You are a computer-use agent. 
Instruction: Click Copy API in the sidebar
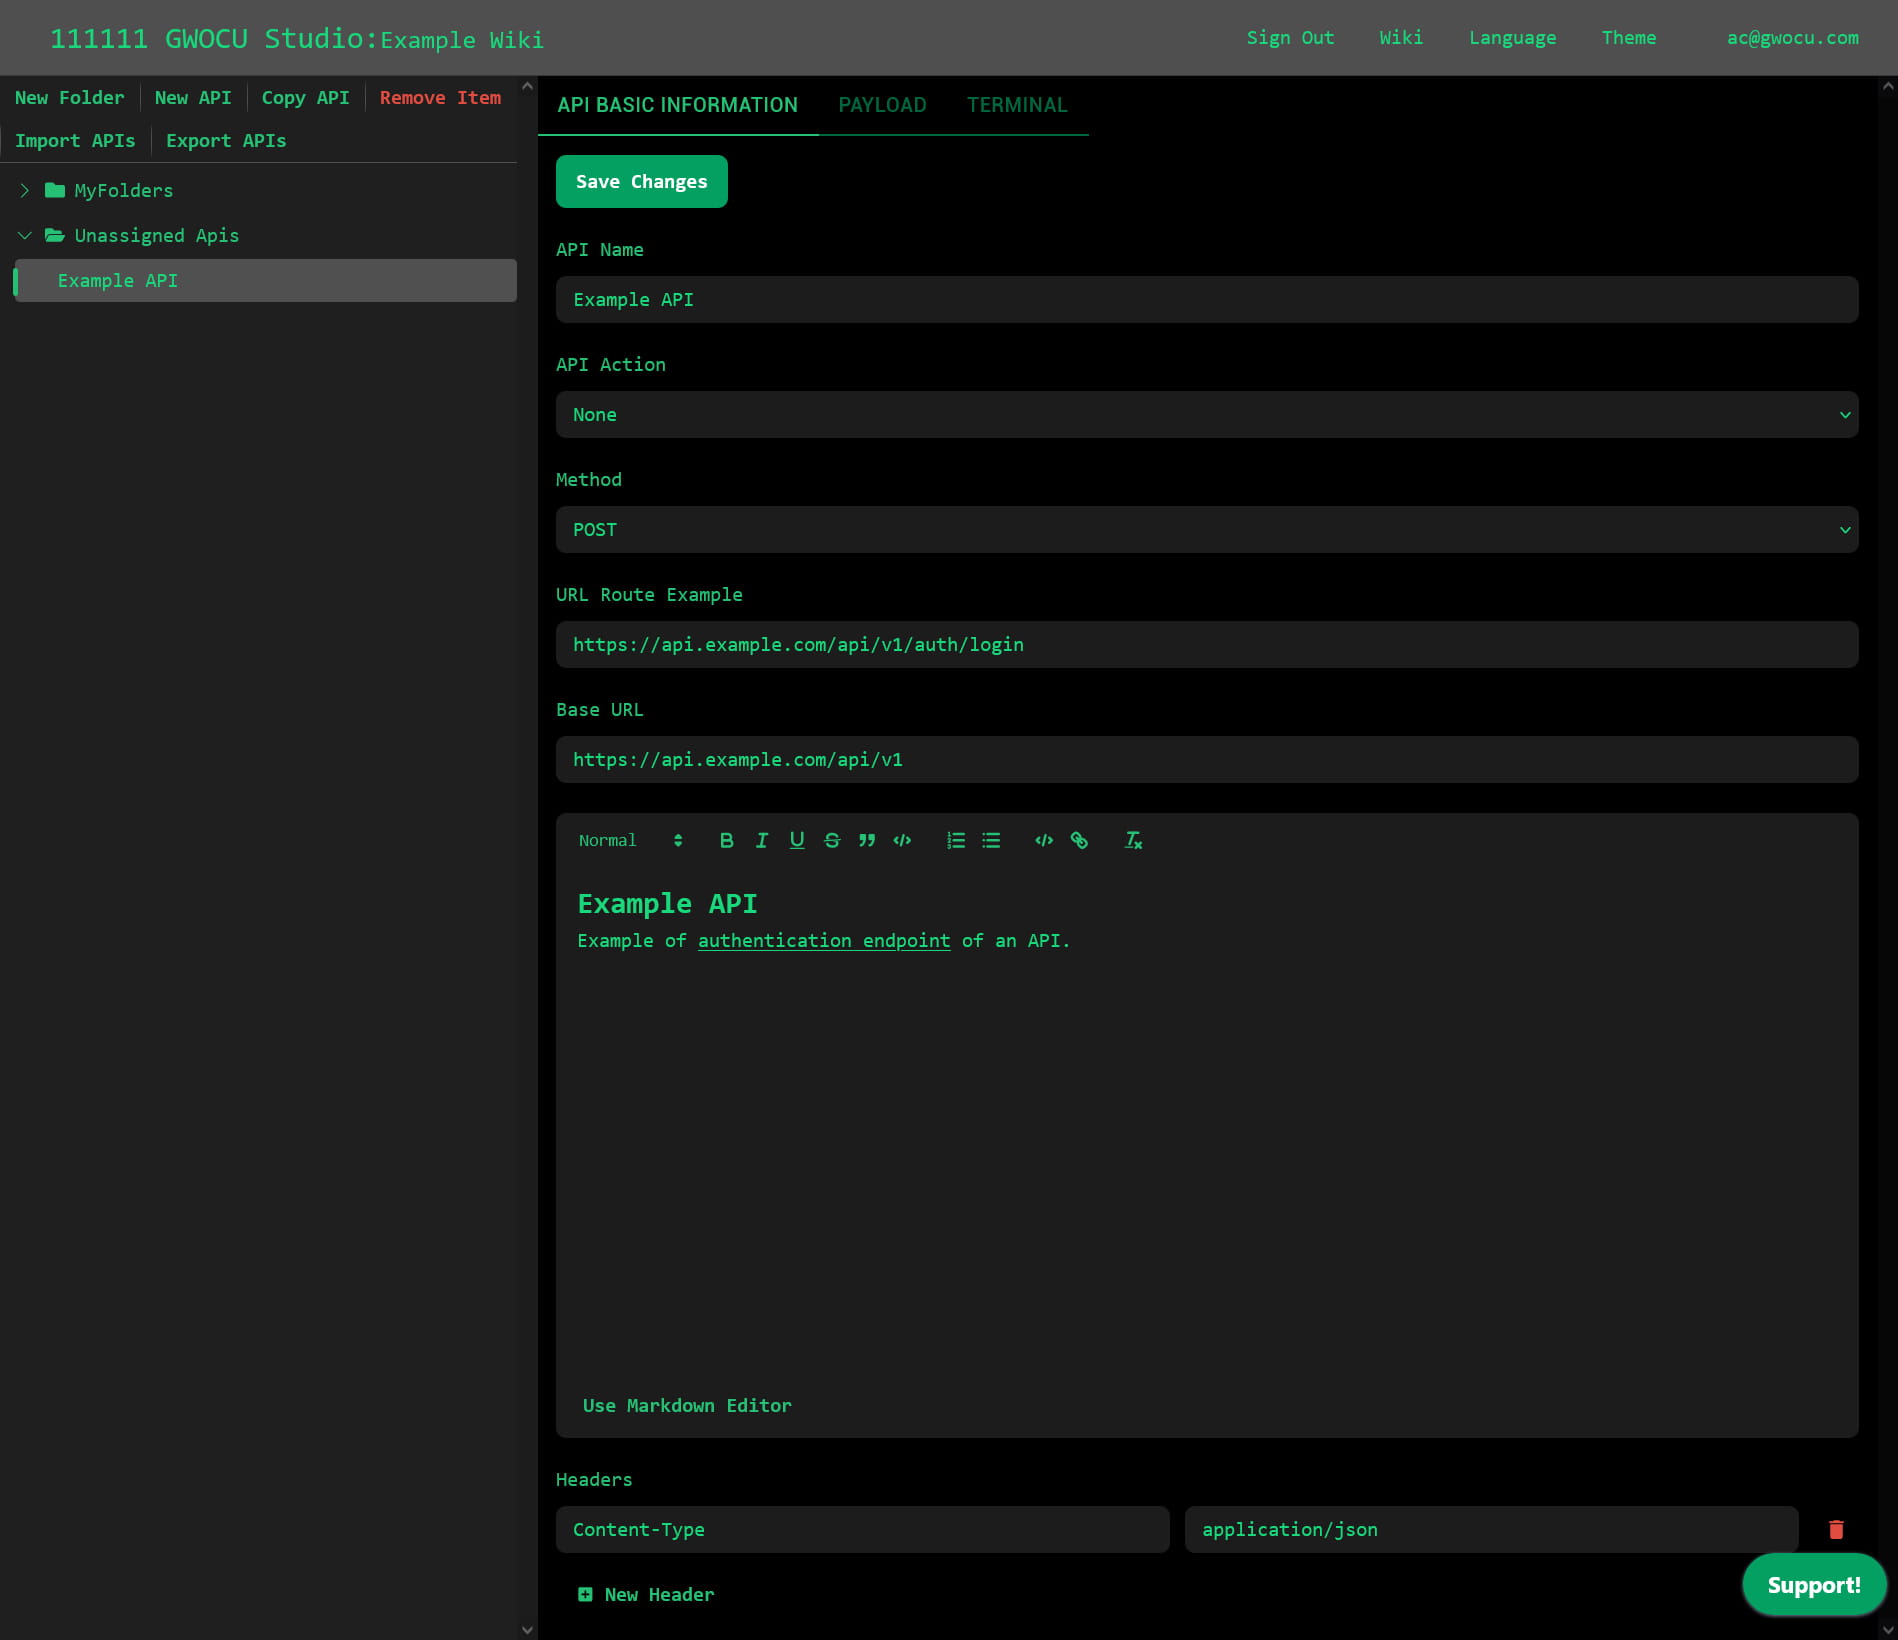click(305, 98)
